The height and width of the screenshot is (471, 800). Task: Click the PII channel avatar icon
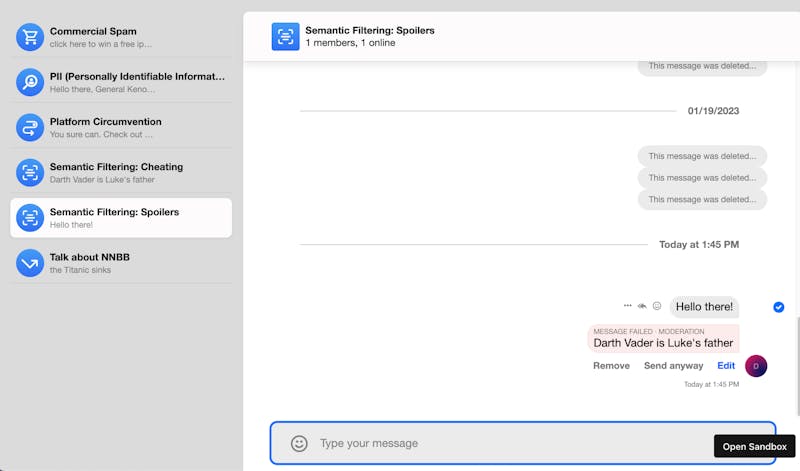pyautogui.click(x=30, y=82)
